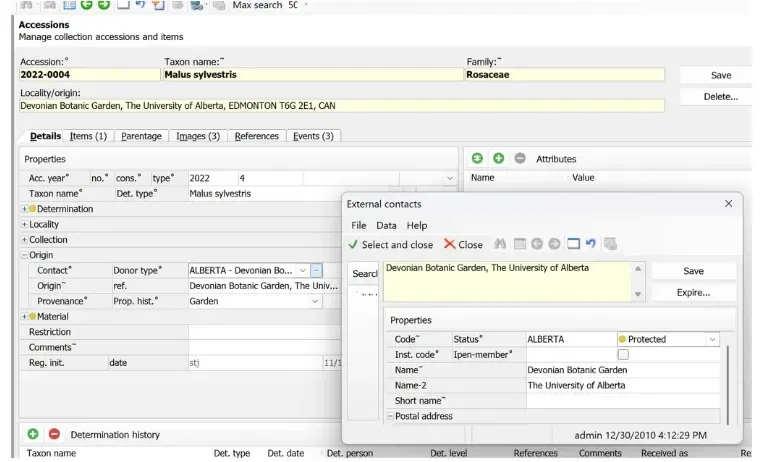
Task: Click External contacts properties vertical scrollbar
Action: [727, 384]
